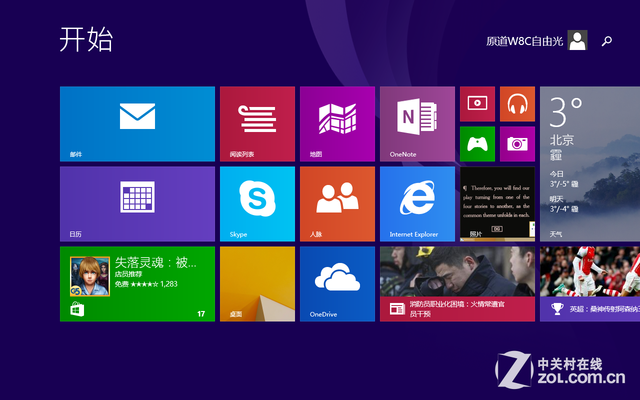Open the Xbox Games controller tile
Viewport: 640px width, 400px height.
(477, 144)
